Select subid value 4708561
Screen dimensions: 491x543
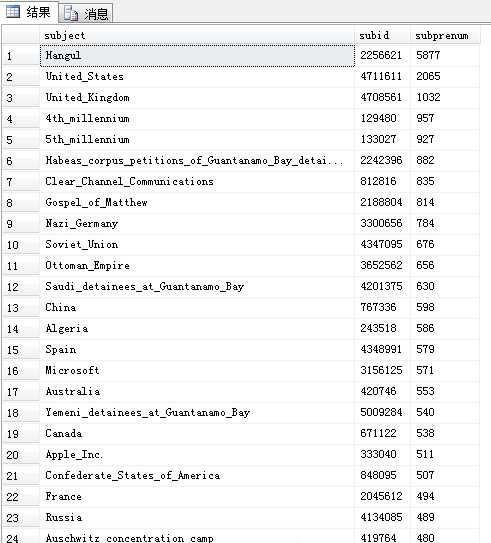pyautogui.click(x=382, y=98)
